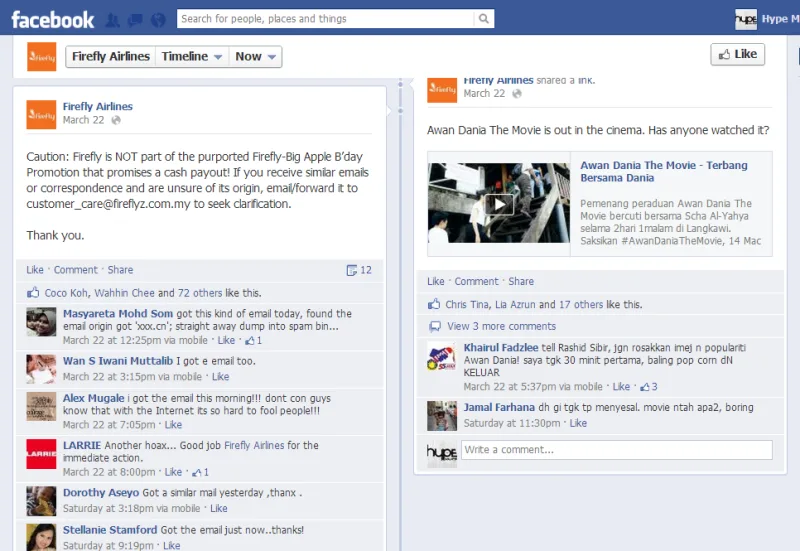The width and height of the screenshot is (800, 551).
Task: Click the thumbs-up icon next to Coco Koh
Action: click(x=33, y=293)
